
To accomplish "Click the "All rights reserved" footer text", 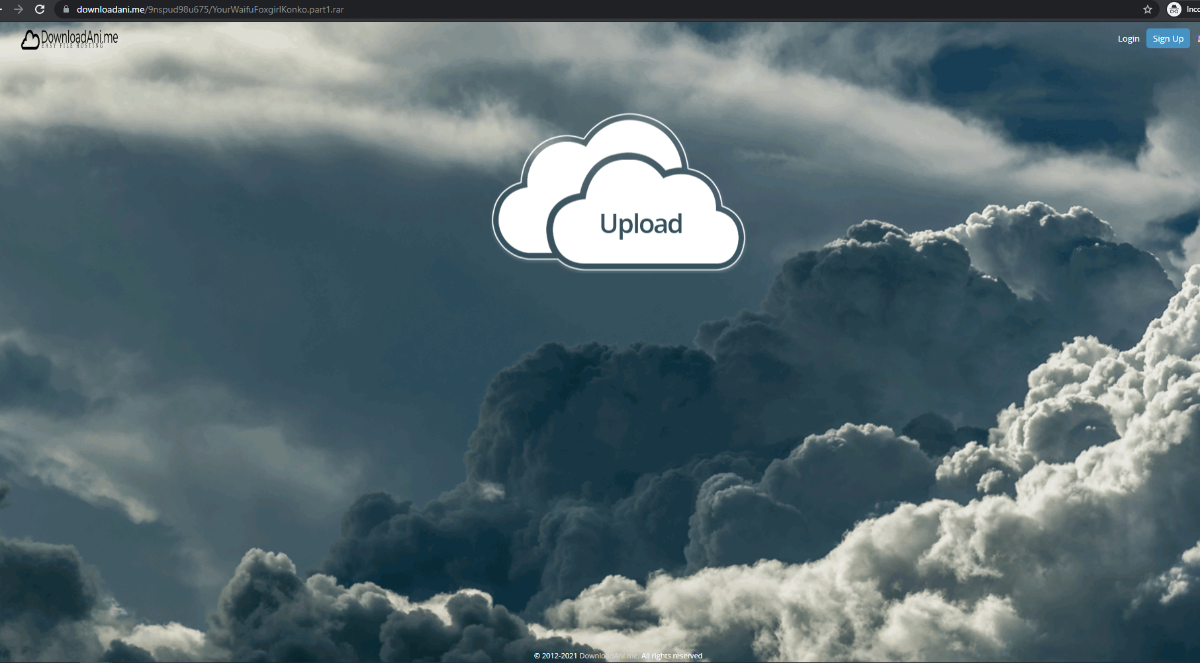I will point(672,656).
